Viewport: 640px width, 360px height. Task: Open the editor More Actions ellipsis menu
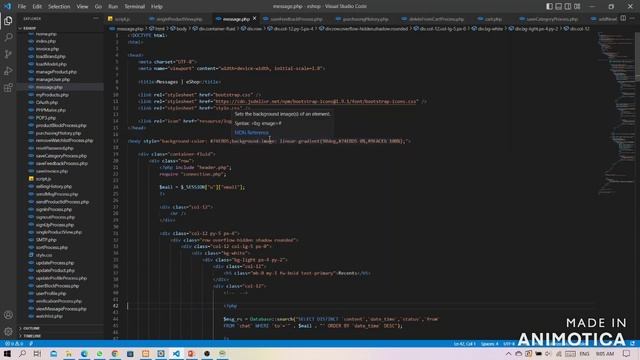point(632,18)
